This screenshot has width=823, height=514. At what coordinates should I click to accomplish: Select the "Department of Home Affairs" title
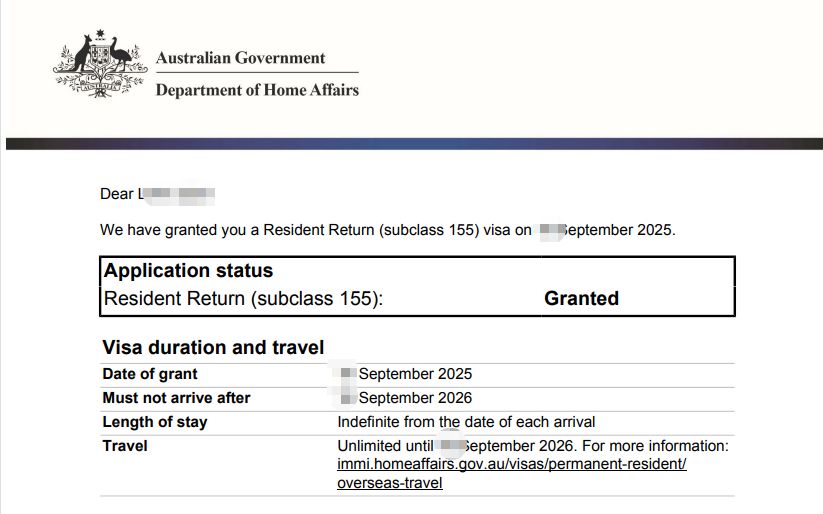pyautogui.click(x=257, y=90)
